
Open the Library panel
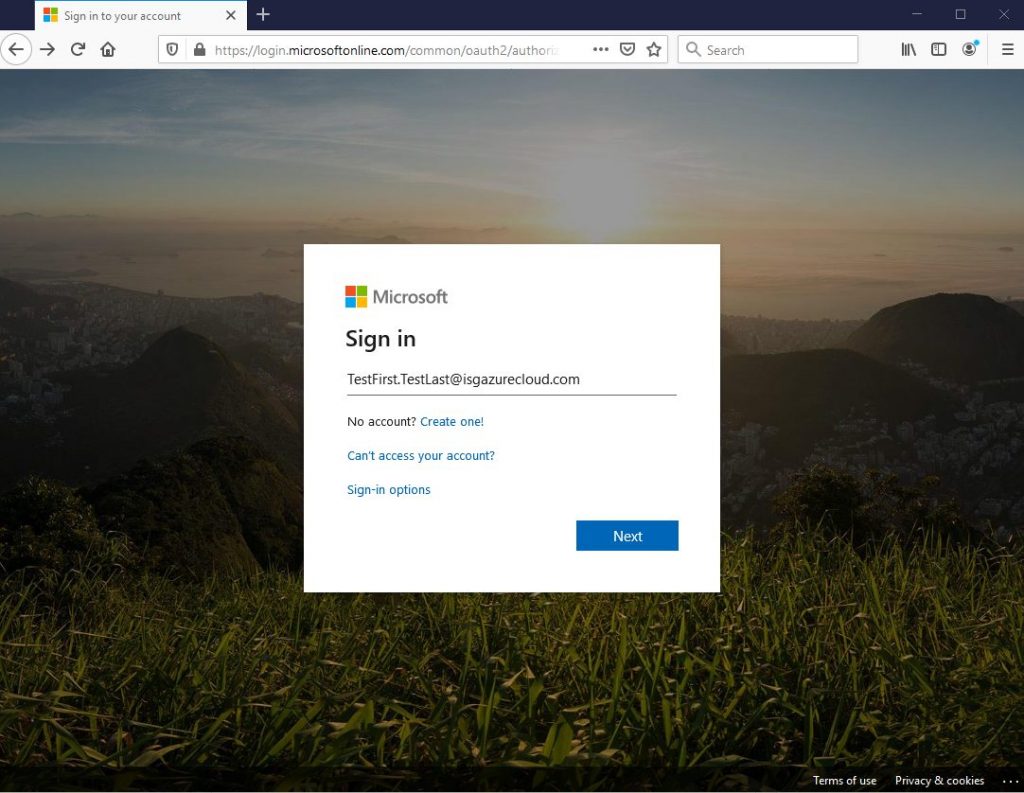tap(908, 50)
